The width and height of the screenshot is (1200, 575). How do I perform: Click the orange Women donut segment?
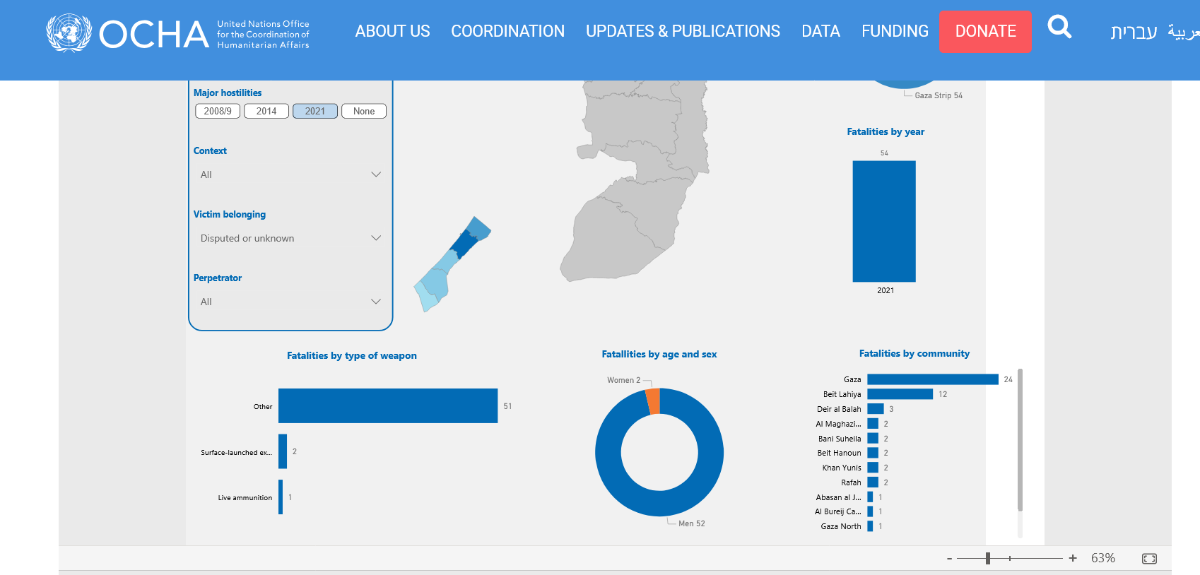pos(653,401)
